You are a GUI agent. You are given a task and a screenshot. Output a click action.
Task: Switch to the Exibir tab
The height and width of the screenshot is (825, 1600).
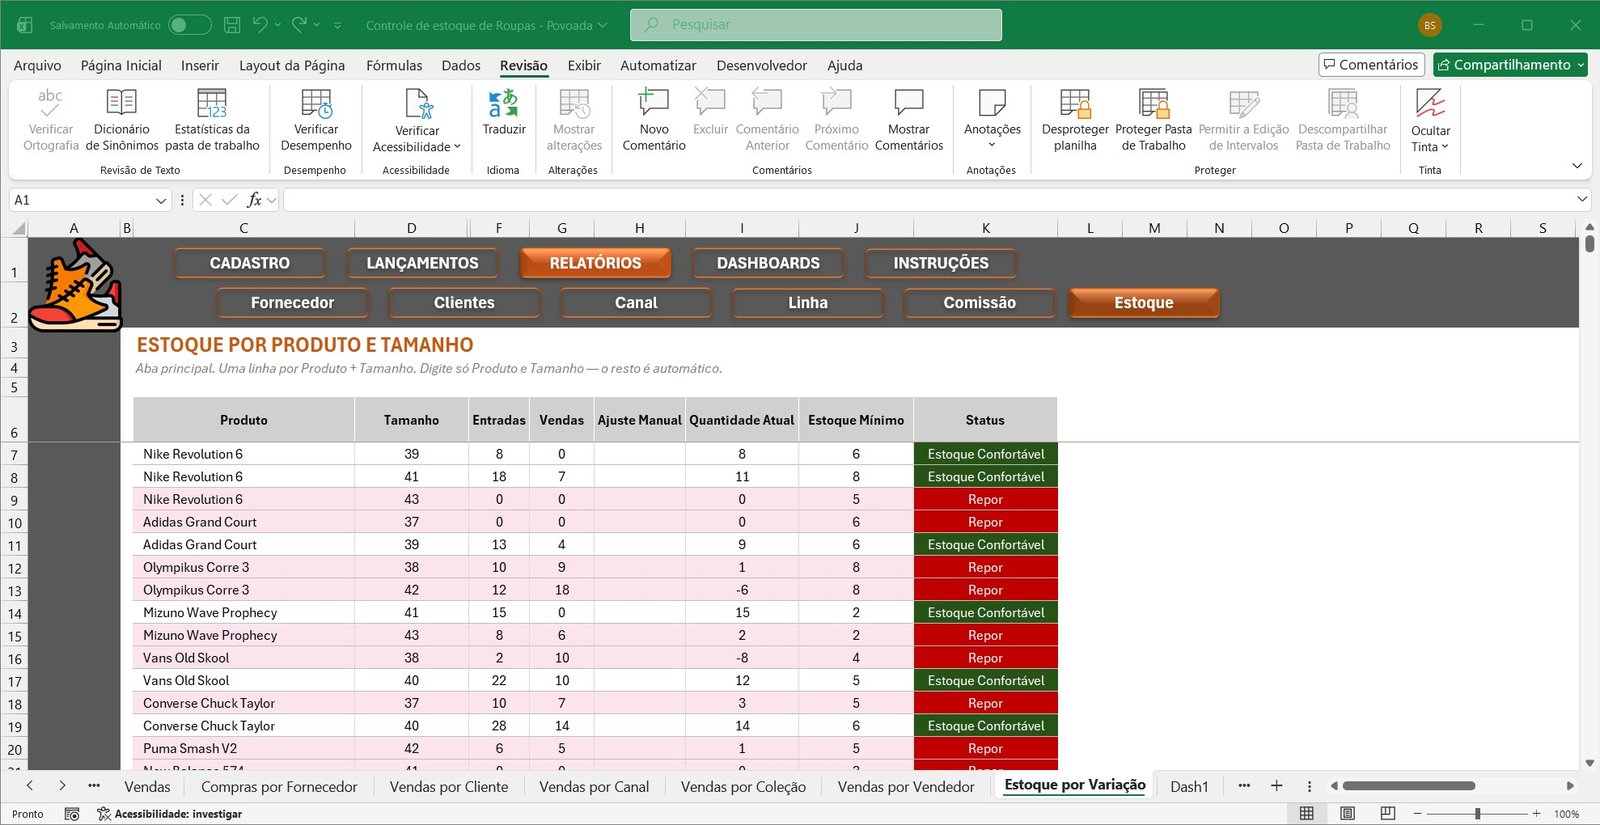tap(584, 65)
